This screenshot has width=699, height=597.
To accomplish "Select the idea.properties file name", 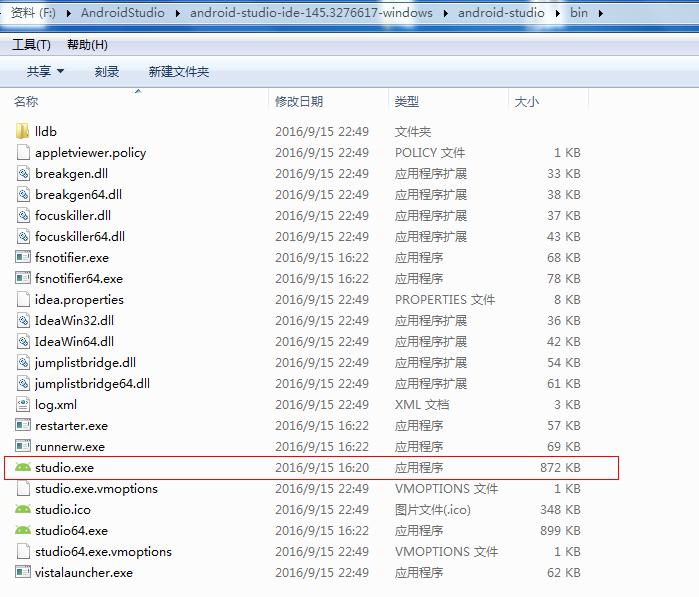I will point(79,300).
